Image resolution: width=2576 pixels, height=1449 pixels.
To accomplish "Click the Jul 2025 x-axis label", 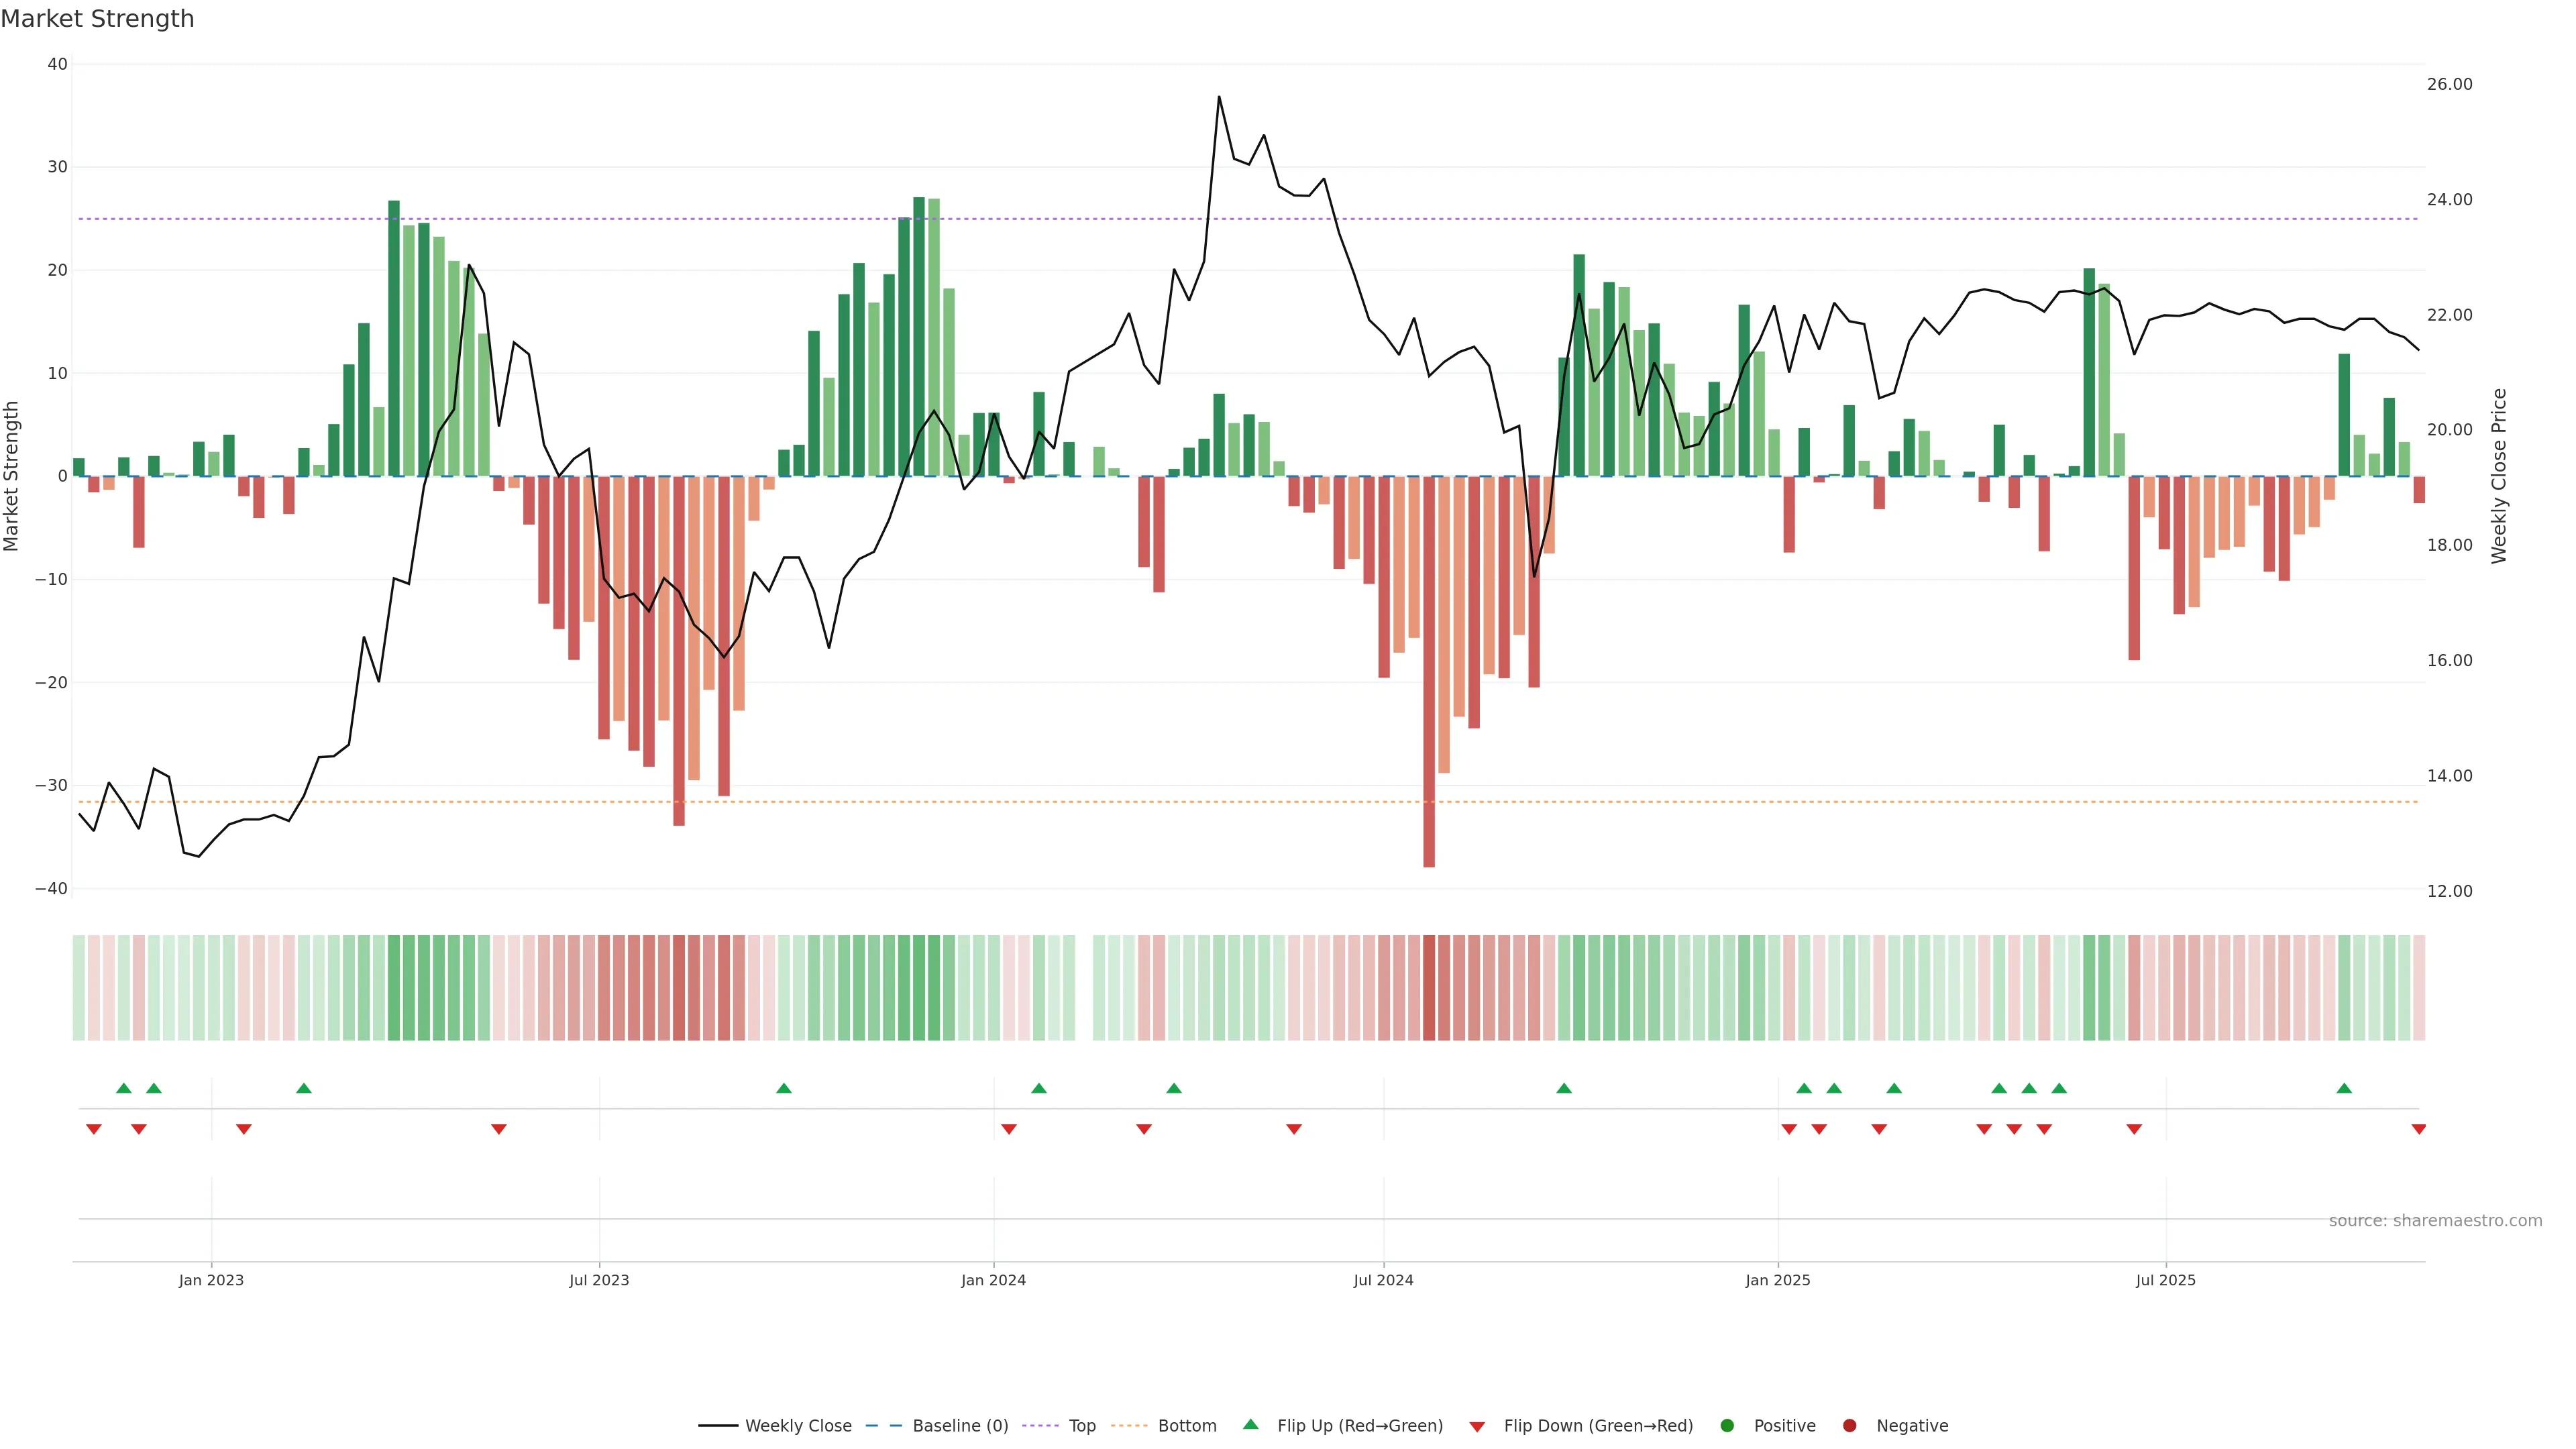I will pos(2165,1280).
